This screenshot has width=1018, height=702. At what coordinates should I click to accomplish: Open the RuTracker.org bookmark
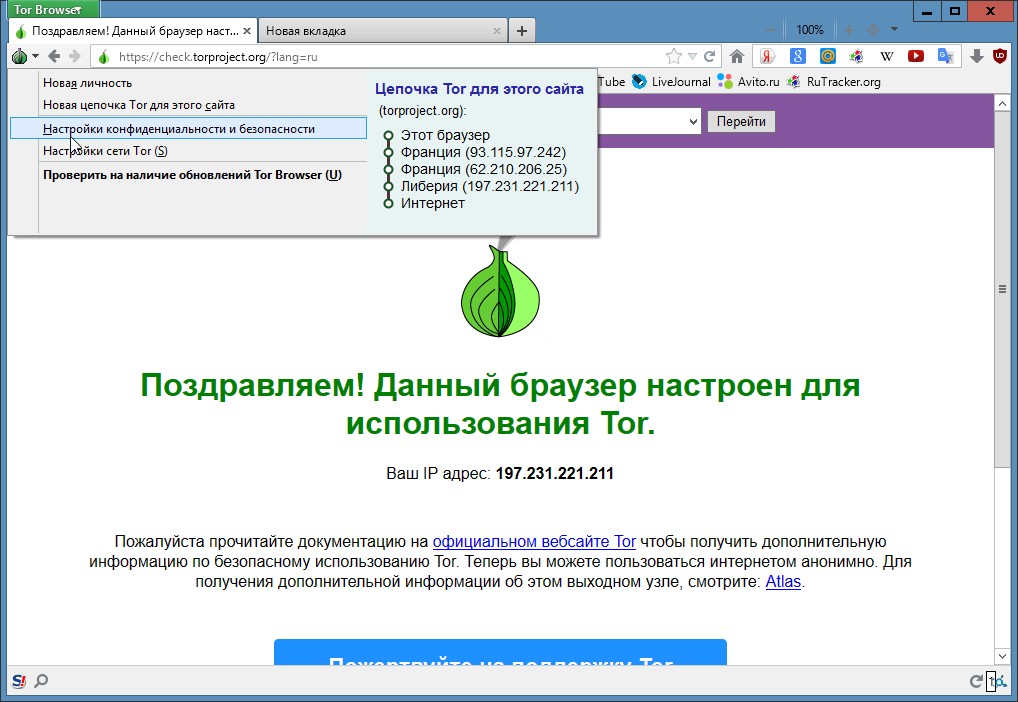pyautogui.click(x=833, y=82)
